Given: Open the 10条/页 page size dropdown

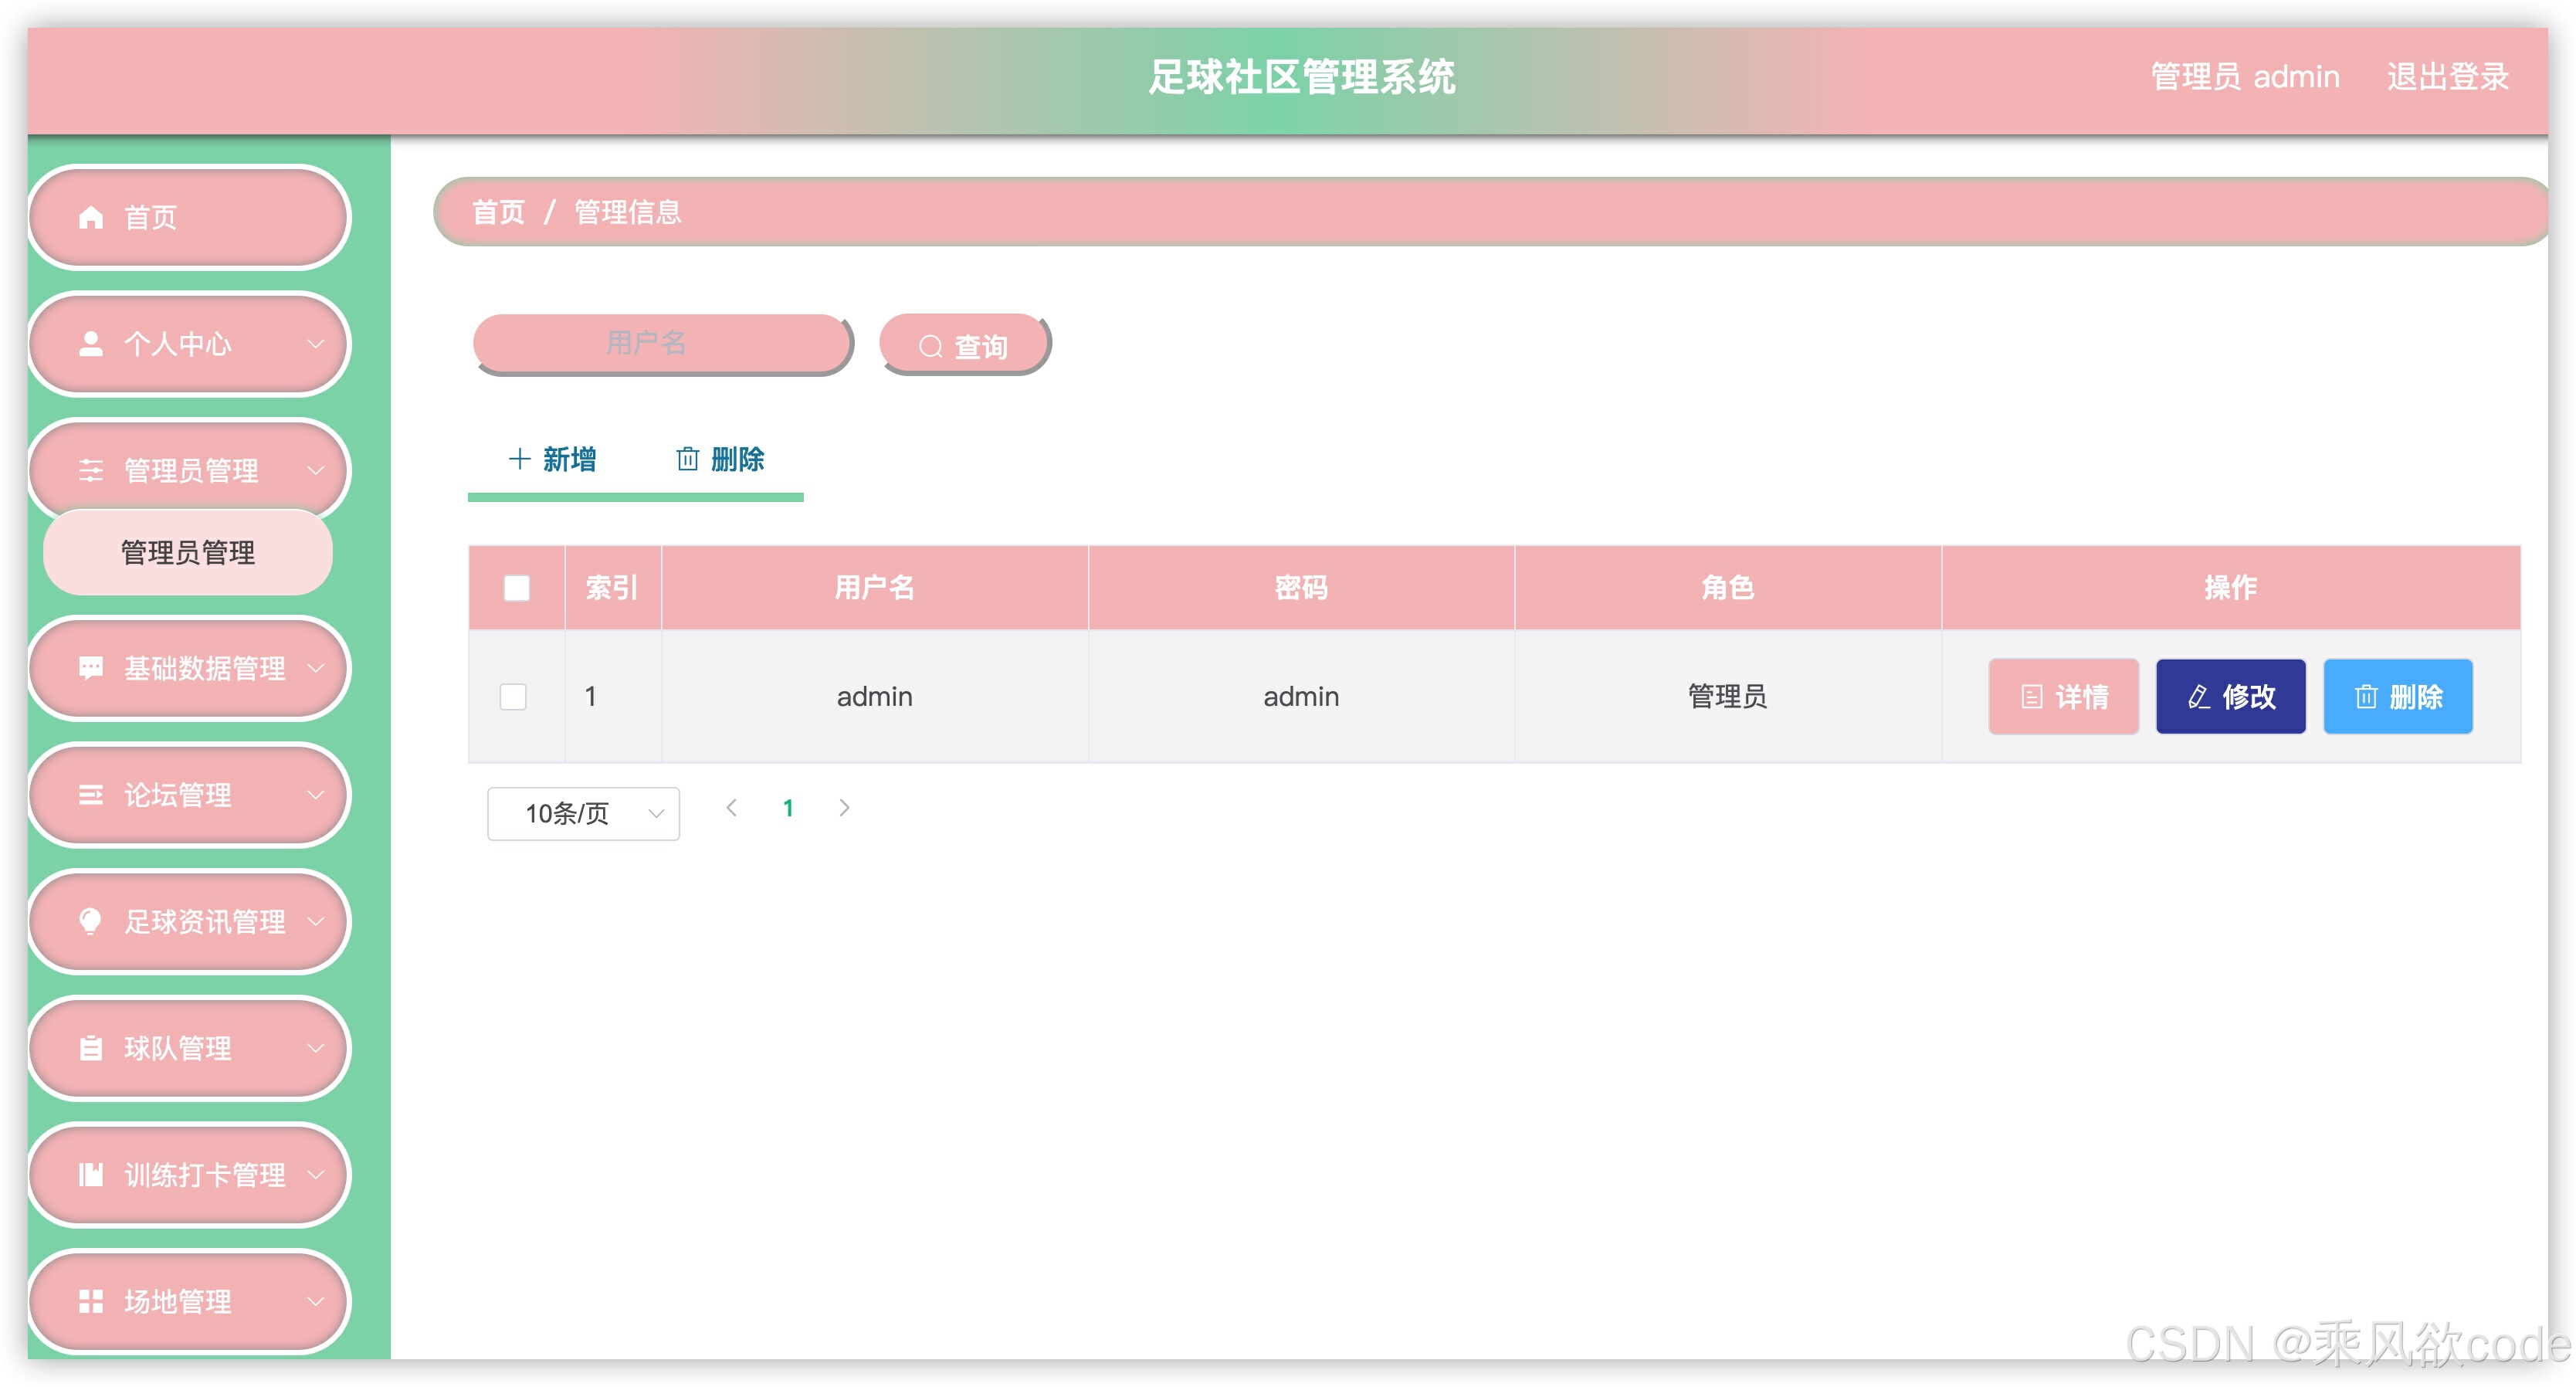Looking at the screenshot, I should [583, 813].
